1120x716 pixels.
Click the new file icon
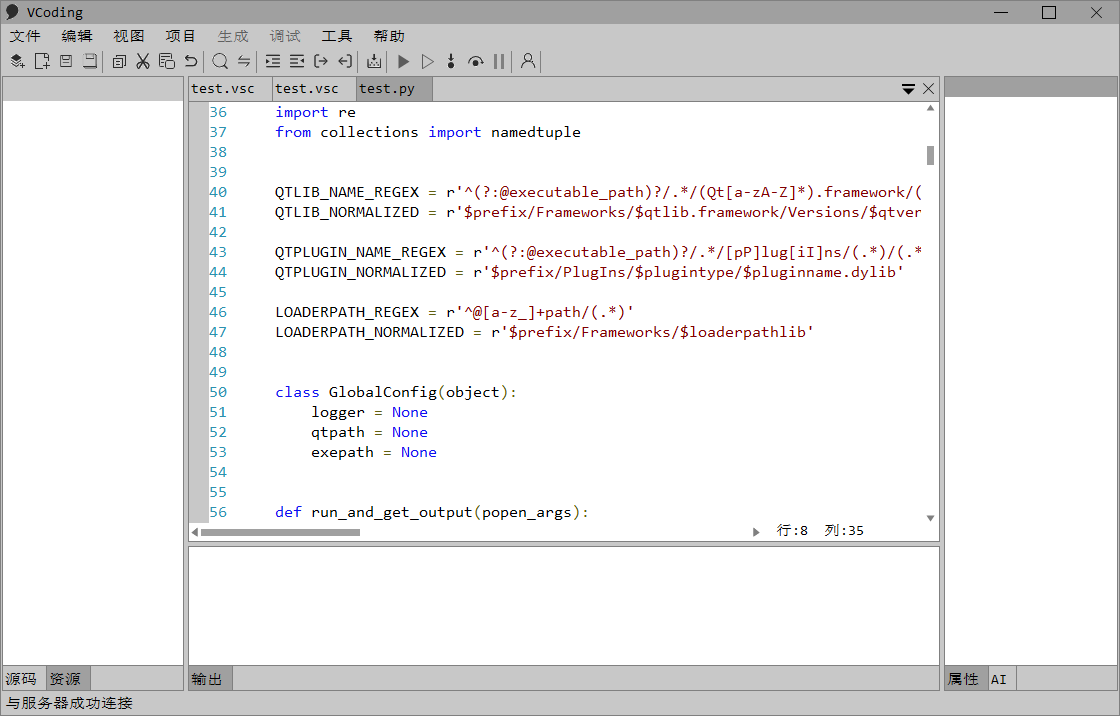coord(42,61)
